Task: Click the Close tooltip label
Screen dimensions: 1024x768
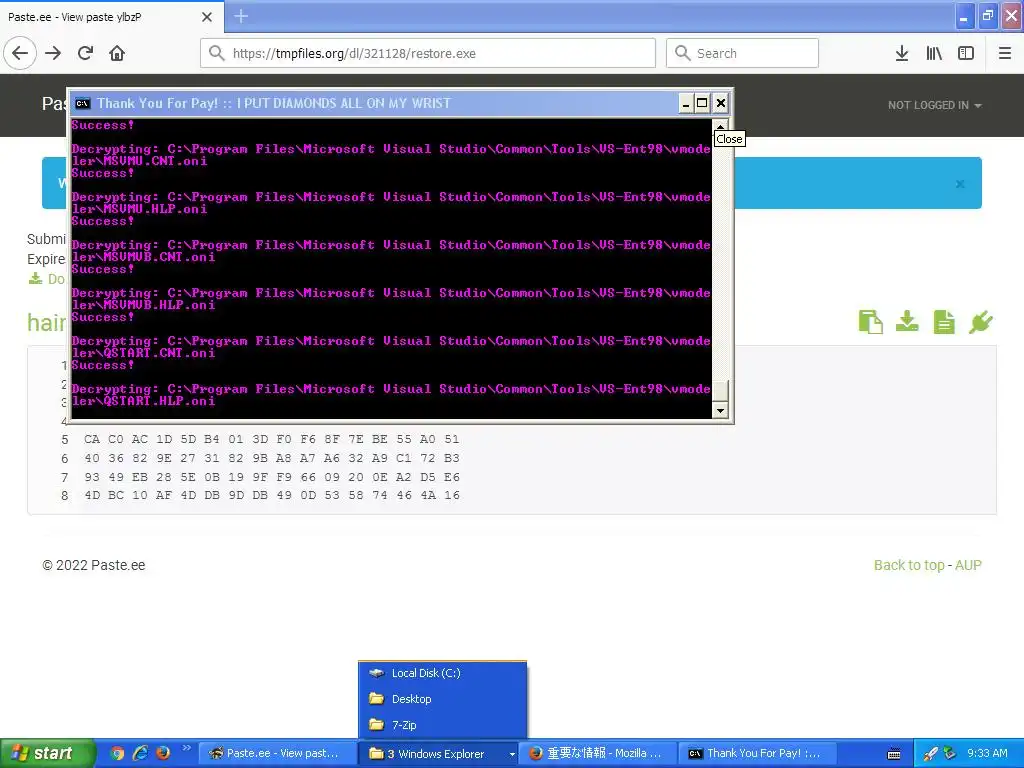Action: point(729,139)
